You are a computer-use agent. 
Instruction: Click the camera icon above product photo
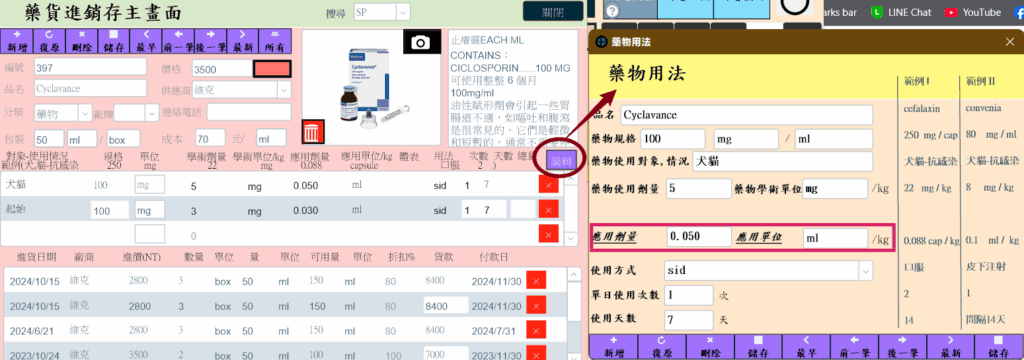(x=421, y=42)
